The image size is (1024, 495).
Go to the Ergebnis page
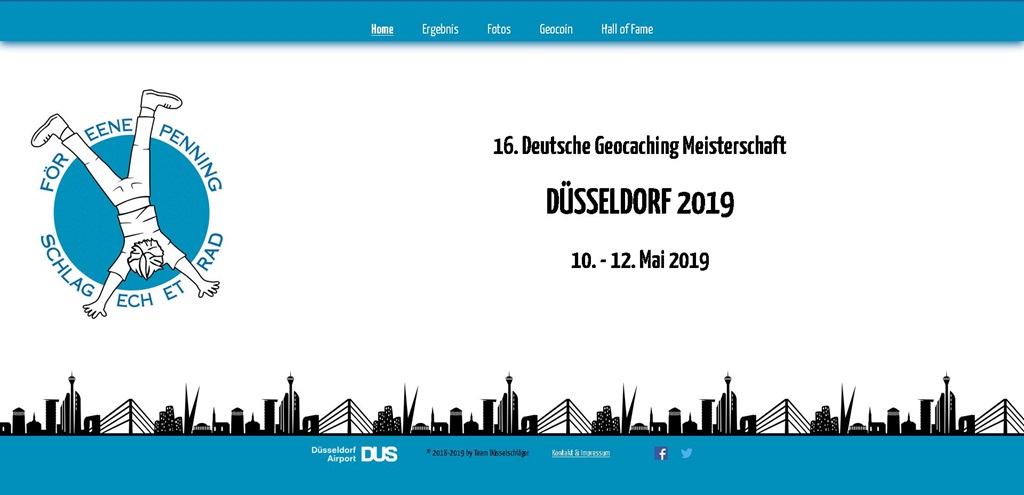tap(440, 29)
